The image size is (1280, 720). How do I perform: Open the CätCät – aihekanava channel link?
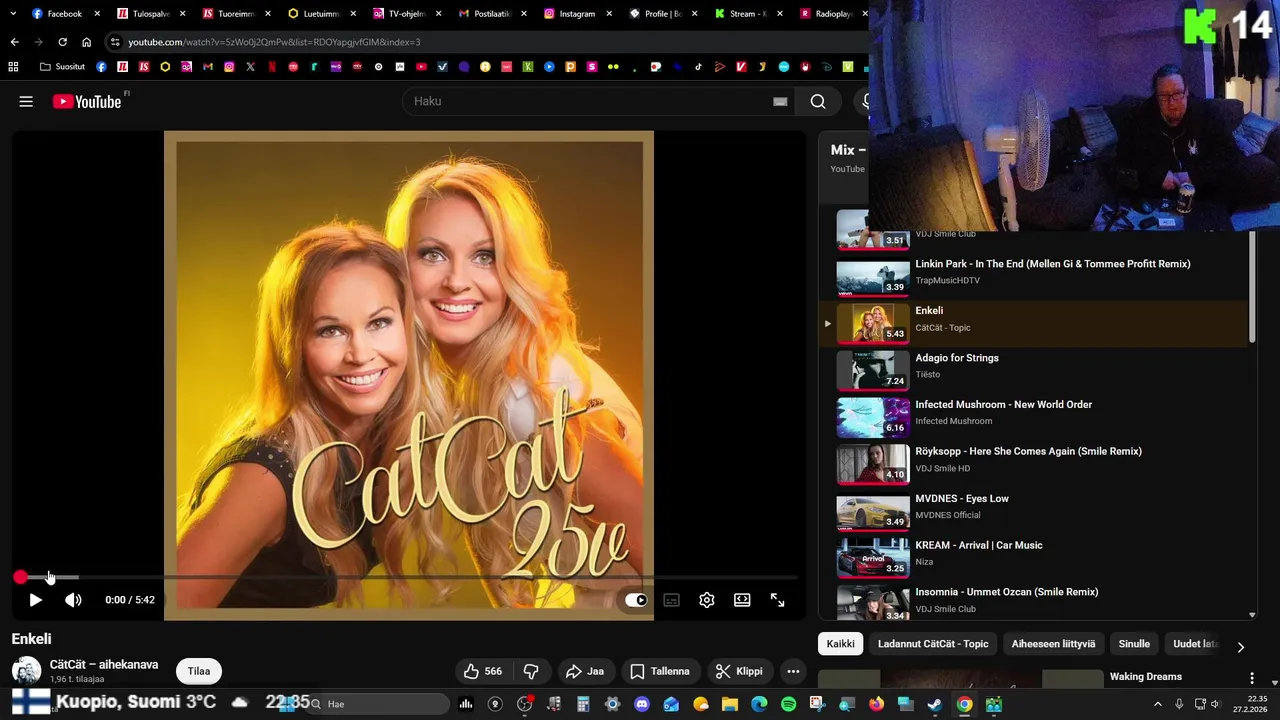point(104,664)
